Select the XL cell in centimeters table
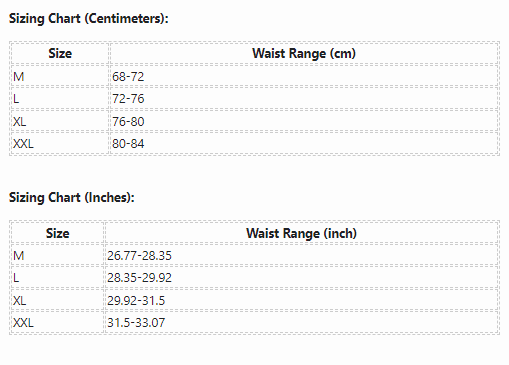Image resolution: width=509 pixels, height=365 pixels. tap(60, 121)
